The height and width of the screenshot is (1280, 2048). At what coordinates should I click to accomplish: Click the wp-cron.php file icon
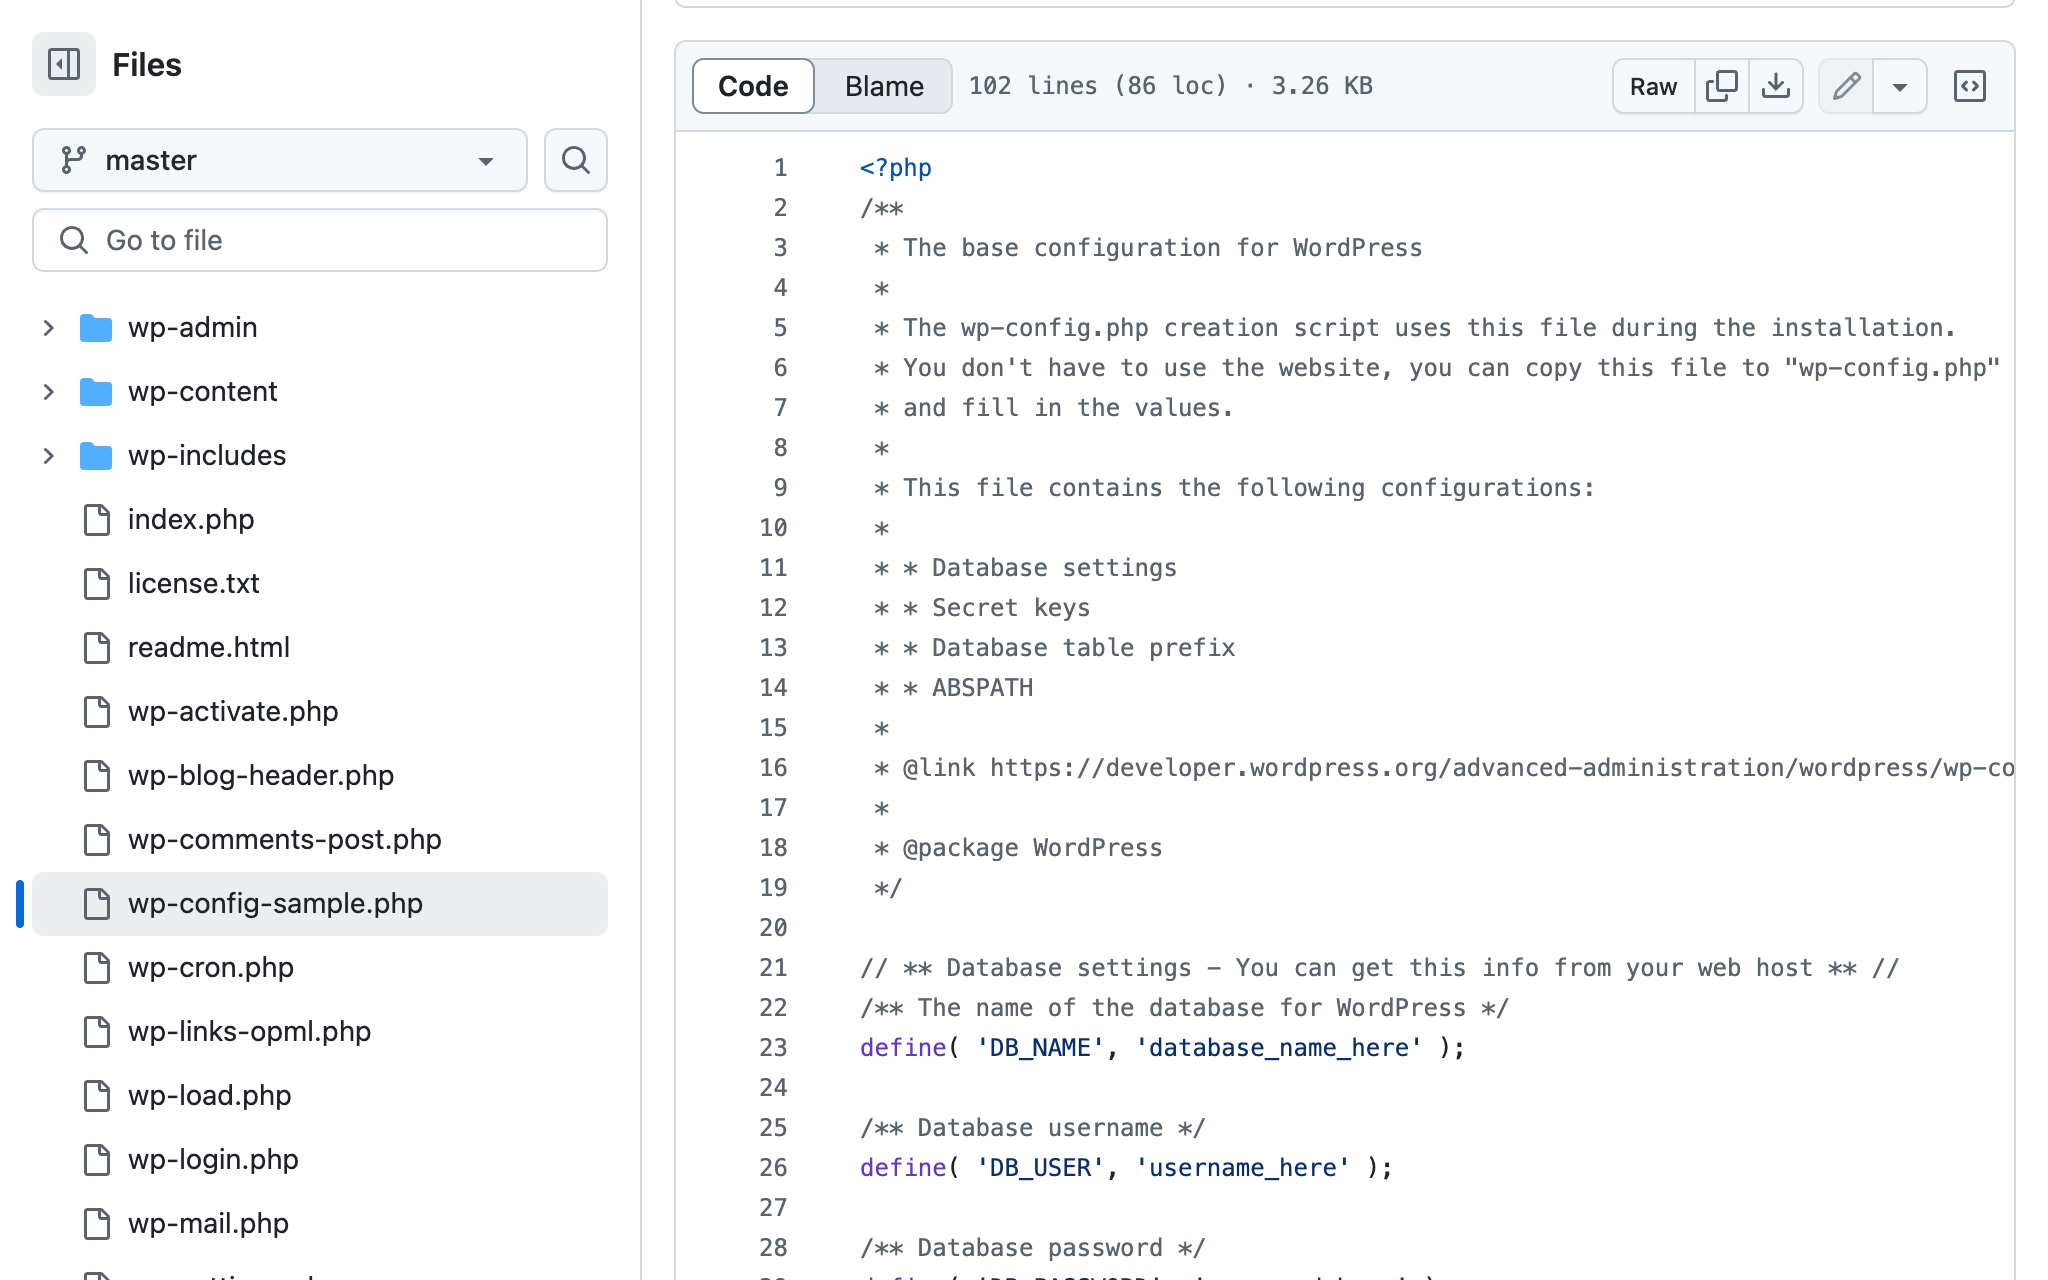point(97,968)
